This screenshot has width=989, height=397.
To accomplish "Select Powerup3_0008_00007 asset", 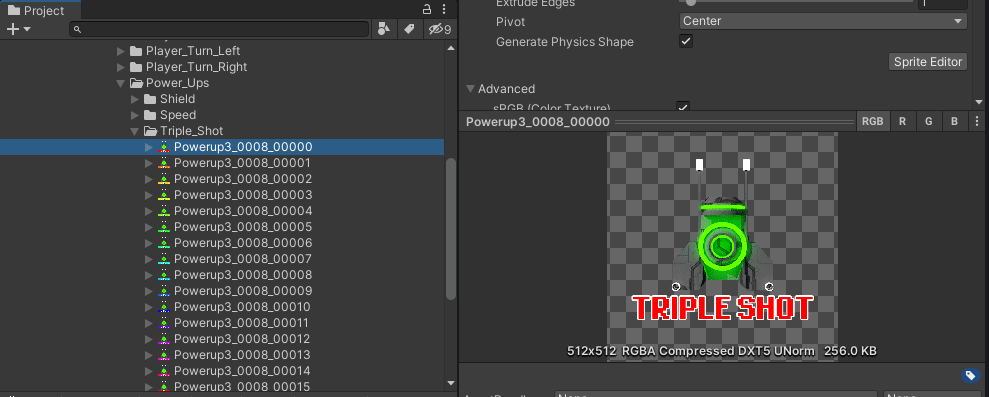I will (243, 259).
